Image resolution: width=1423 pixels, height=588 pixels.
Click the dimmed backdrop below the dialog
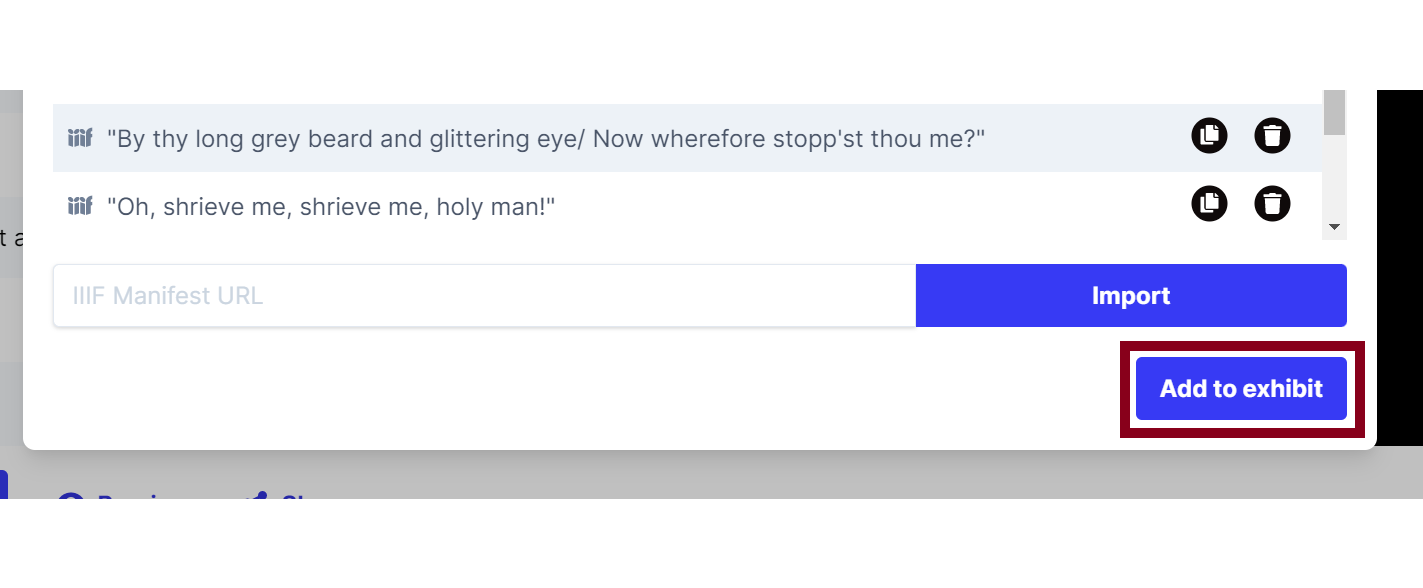(x=700, y=474)
